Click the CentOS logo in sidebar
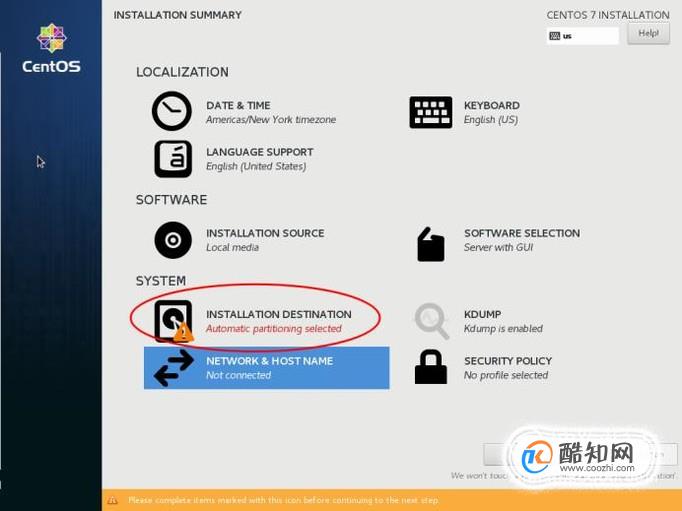Image resolution: width=682 pixels, height=511 pixels. click(x=51, y=48)
